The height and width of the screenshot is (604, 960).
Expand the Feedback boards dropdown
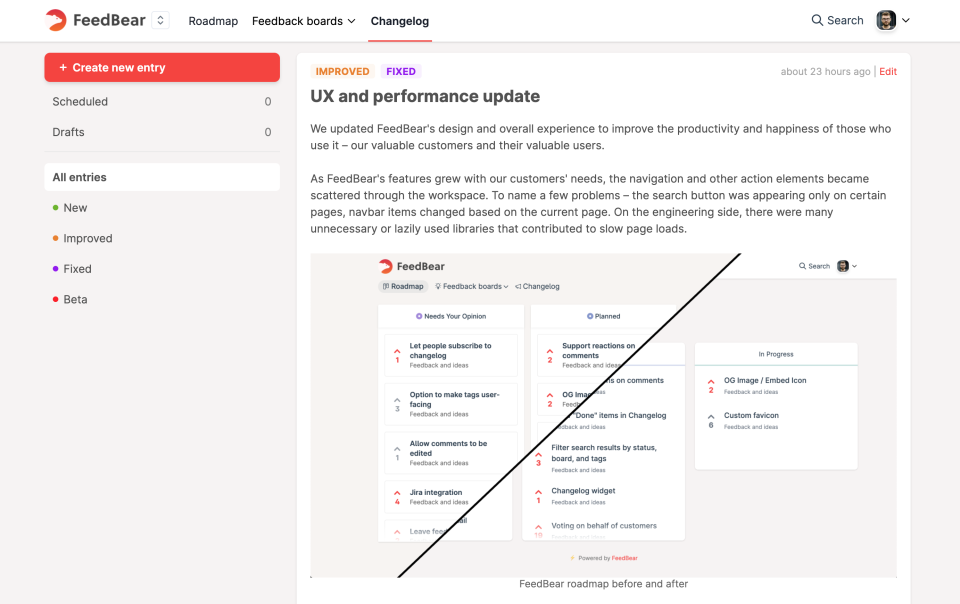pyautogui.click(x=303, y=21)
